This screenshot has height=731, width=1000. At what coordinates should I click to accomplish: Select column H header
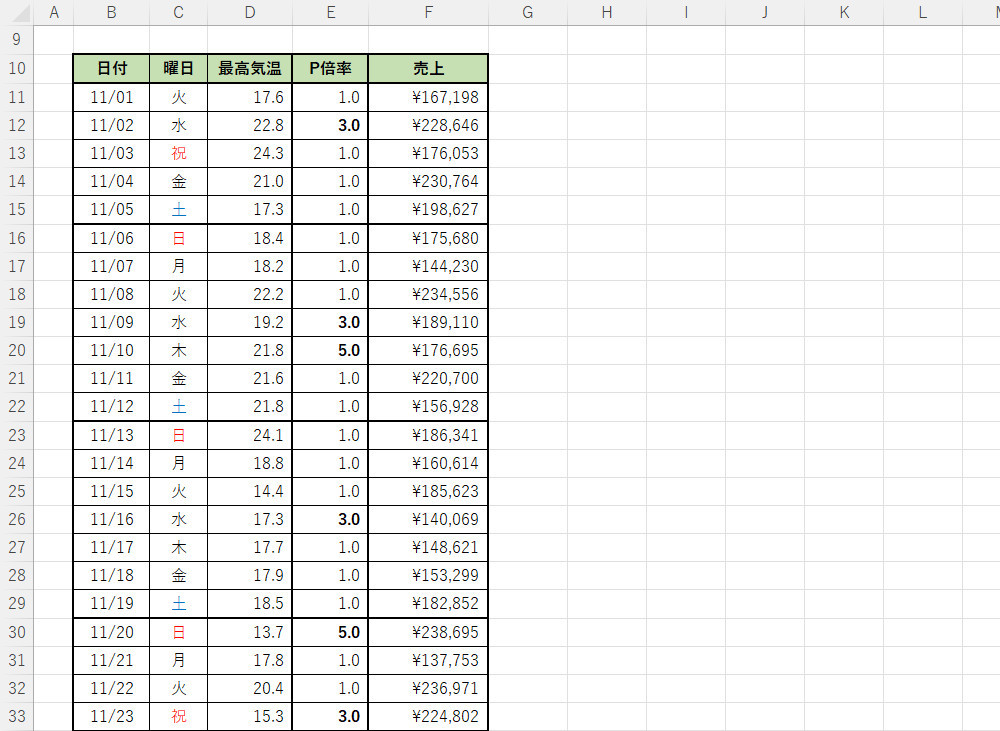point(607,13)
